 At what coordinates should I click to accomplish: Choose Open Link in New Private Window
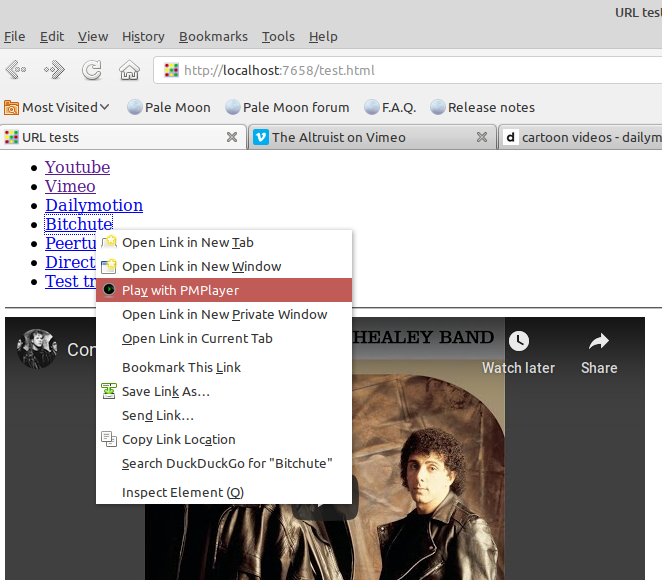pos(224,314)
